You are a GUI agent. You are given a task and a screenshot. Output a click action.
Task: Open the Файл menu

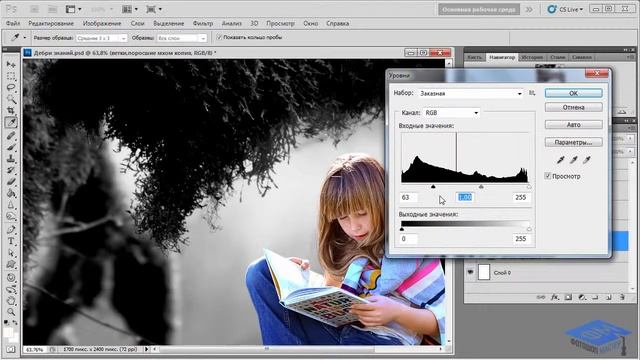click(13, 23)
